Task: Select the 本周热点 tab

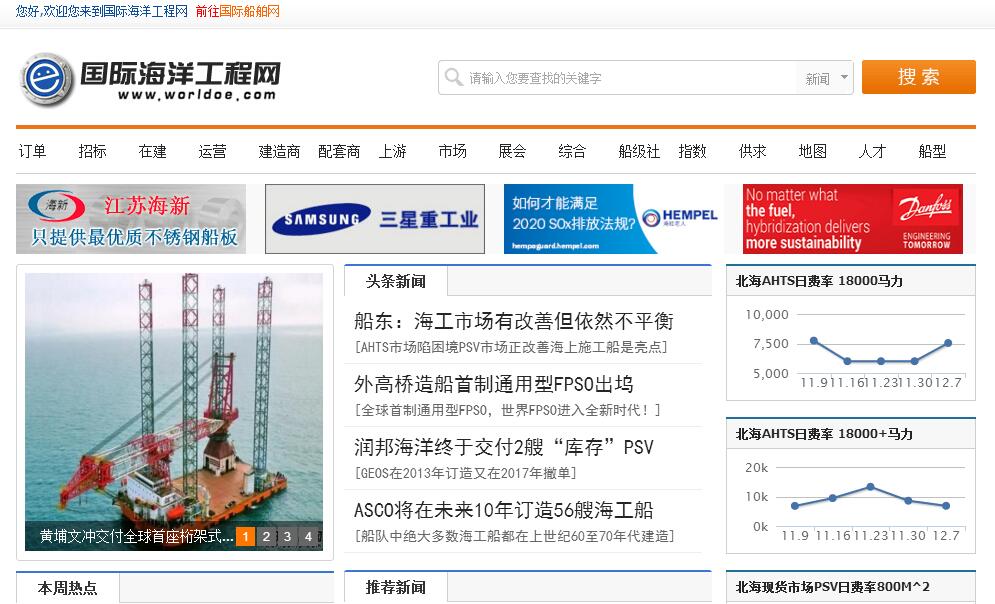Action: pos(68,588)
